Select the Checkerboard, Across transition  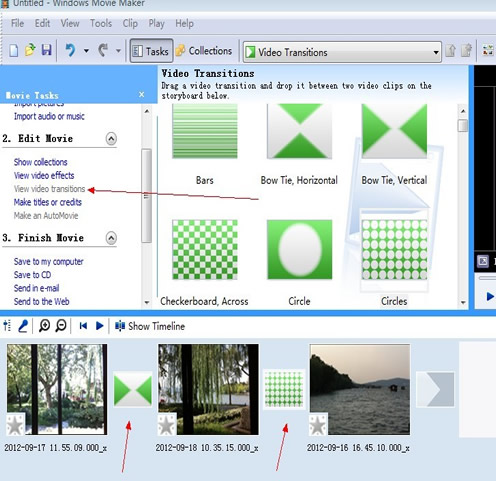(205, 249)
